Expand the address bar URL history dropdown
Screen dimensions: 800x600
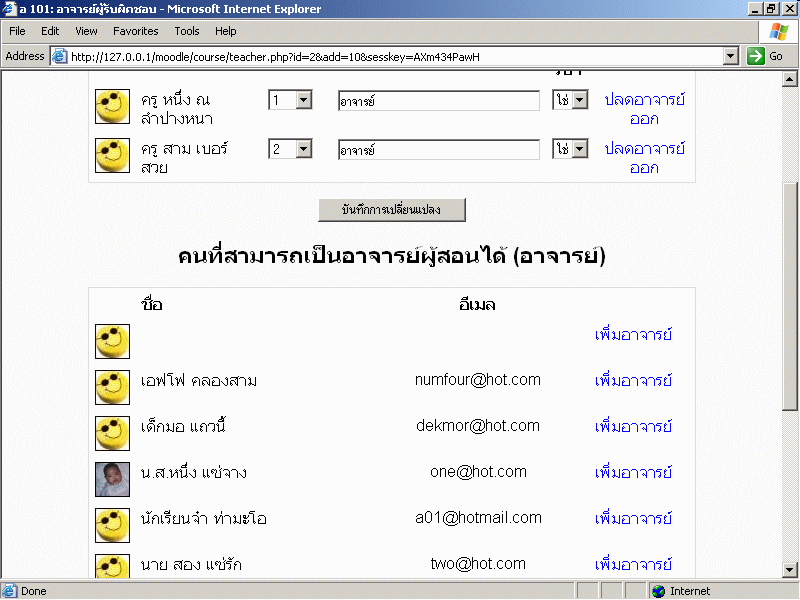point(731,56)
